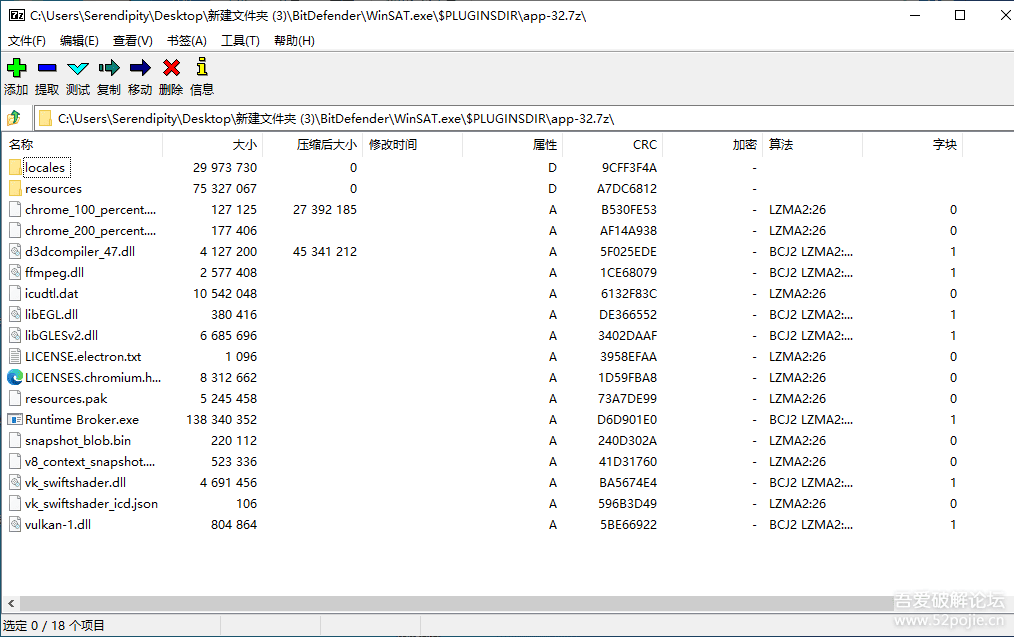Click the resources.pak file icon
Screen dimensions: 1014x637
click(x=16, y=398)
